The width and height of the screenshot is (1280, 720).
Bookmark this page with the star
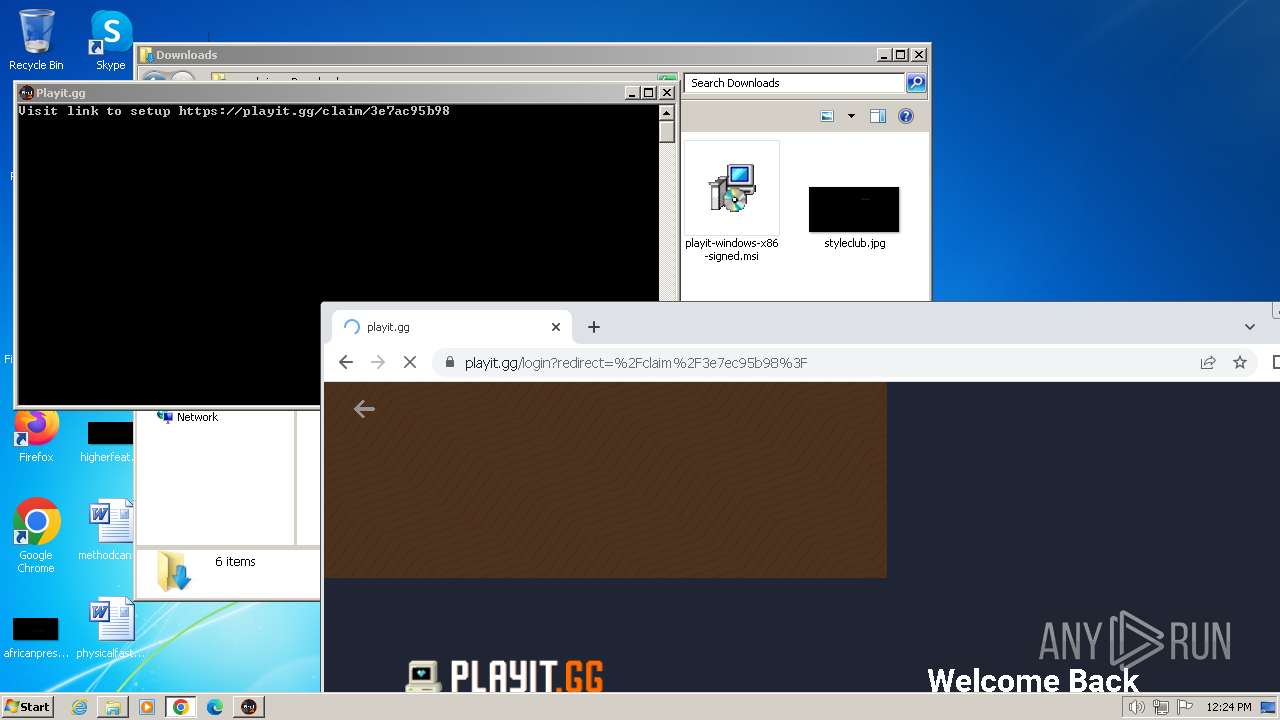tap(1240, 362)
